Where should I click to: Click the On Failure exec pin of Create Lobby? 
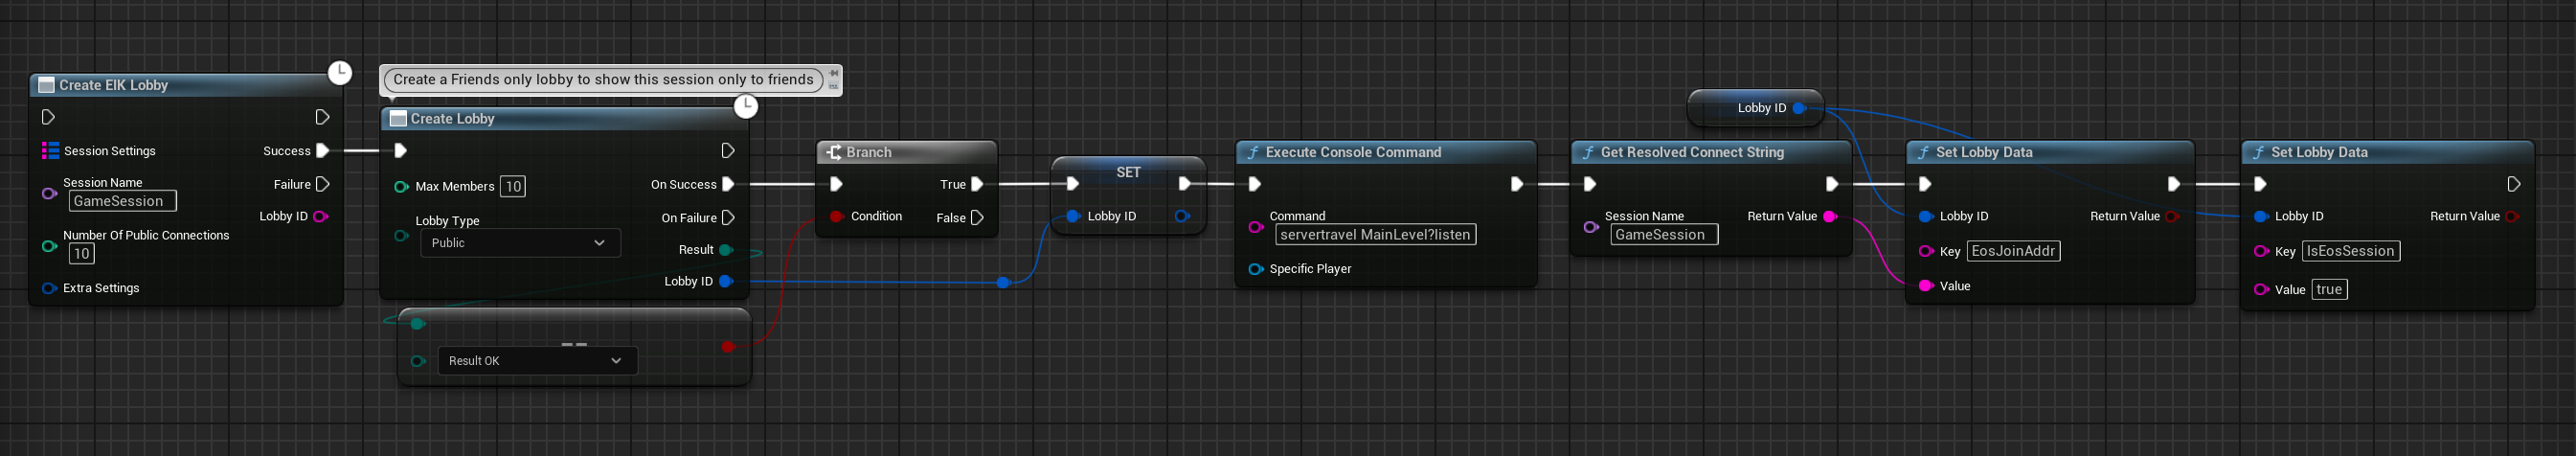(x=728, y=218)
